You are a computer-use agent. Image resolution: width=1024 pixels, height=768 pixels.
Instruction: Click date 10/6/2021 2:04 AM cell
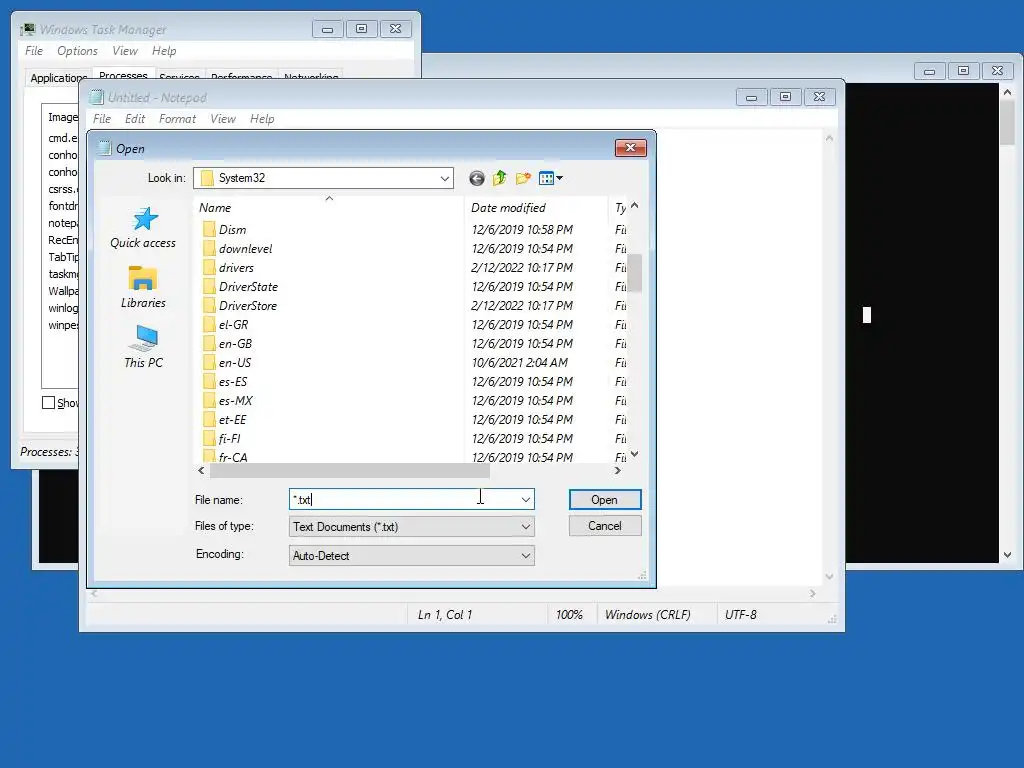click(520, 362)
